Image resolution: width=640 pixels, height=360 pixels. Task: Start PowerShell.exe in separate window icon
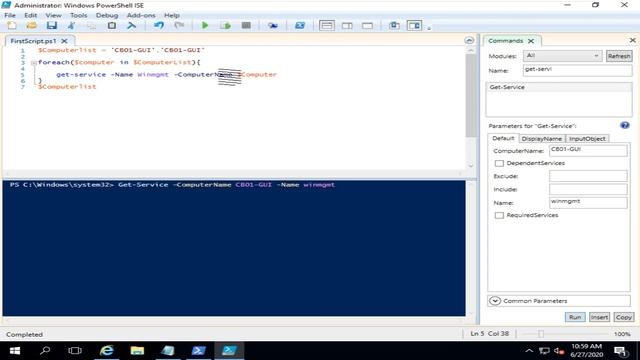(x=300, y=25)
